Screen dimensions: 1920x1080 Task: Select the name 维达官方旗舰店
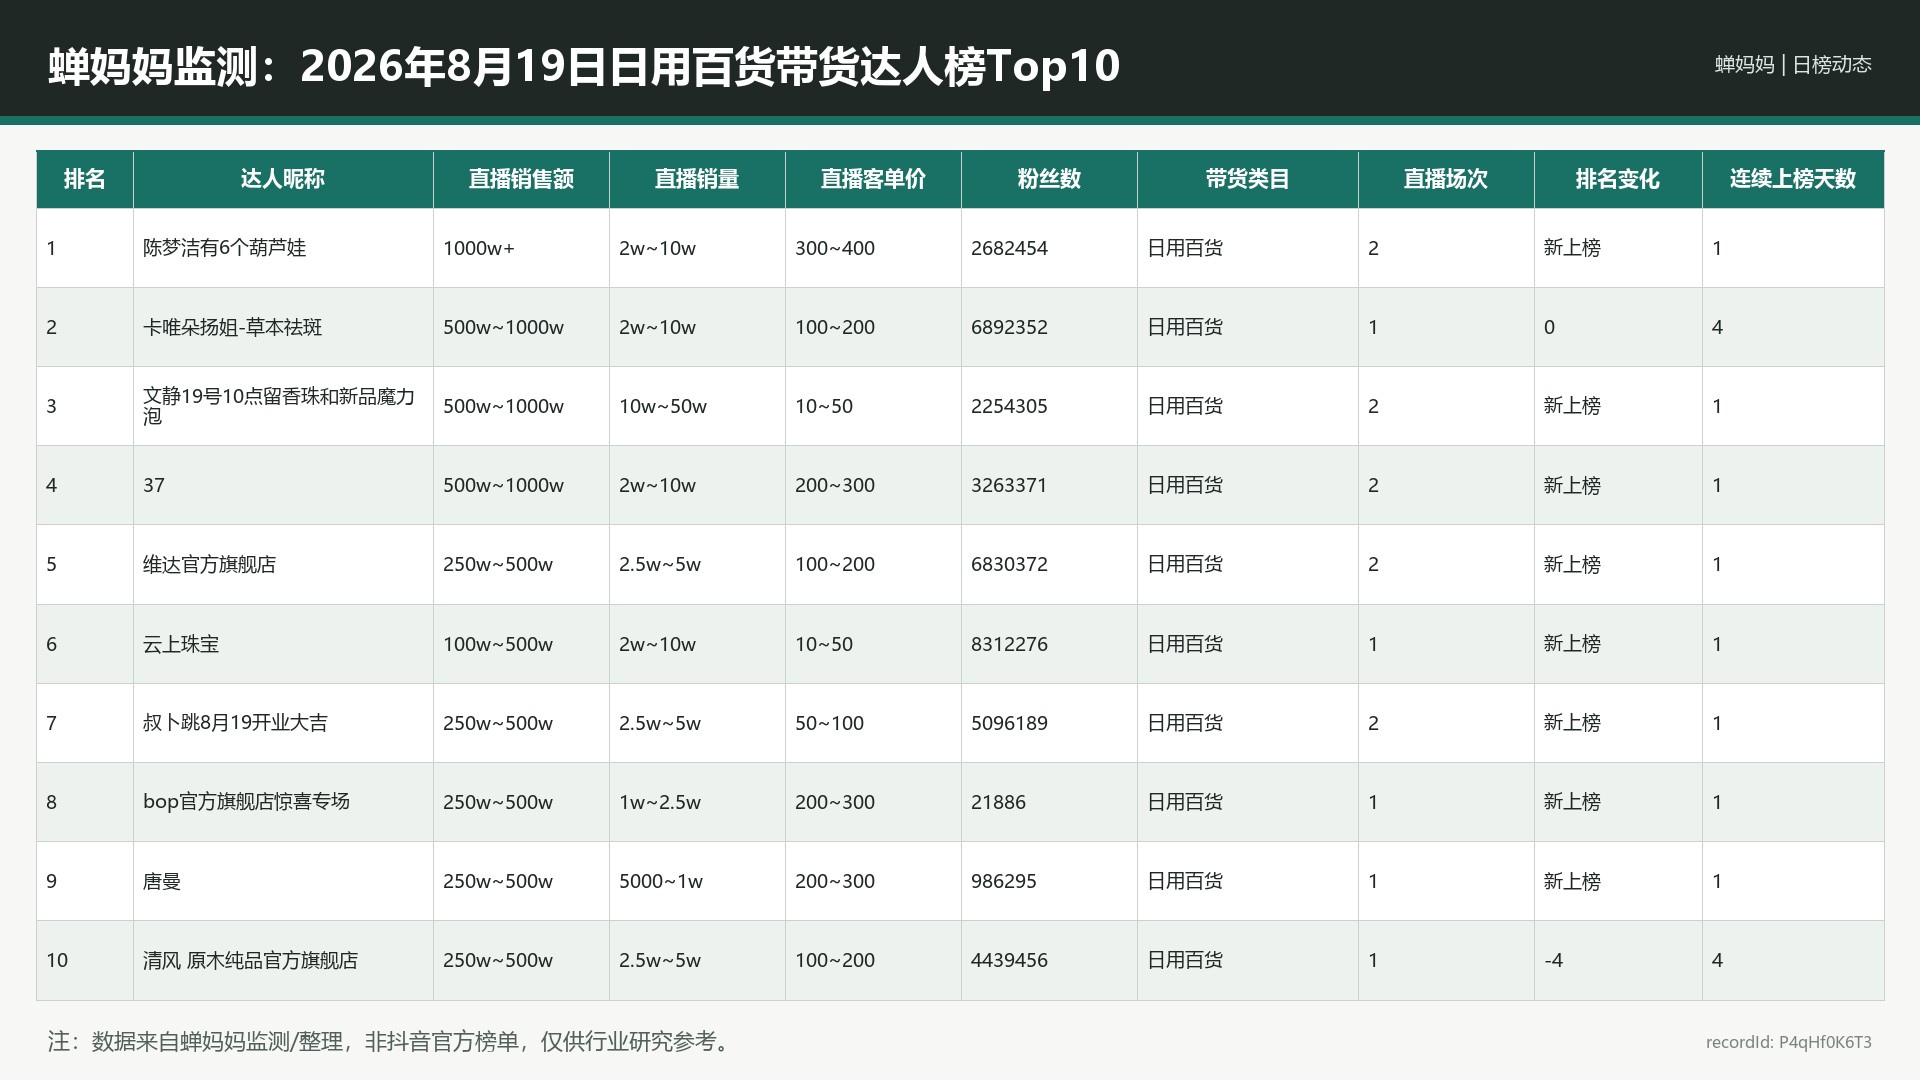[x=210, y=564]
